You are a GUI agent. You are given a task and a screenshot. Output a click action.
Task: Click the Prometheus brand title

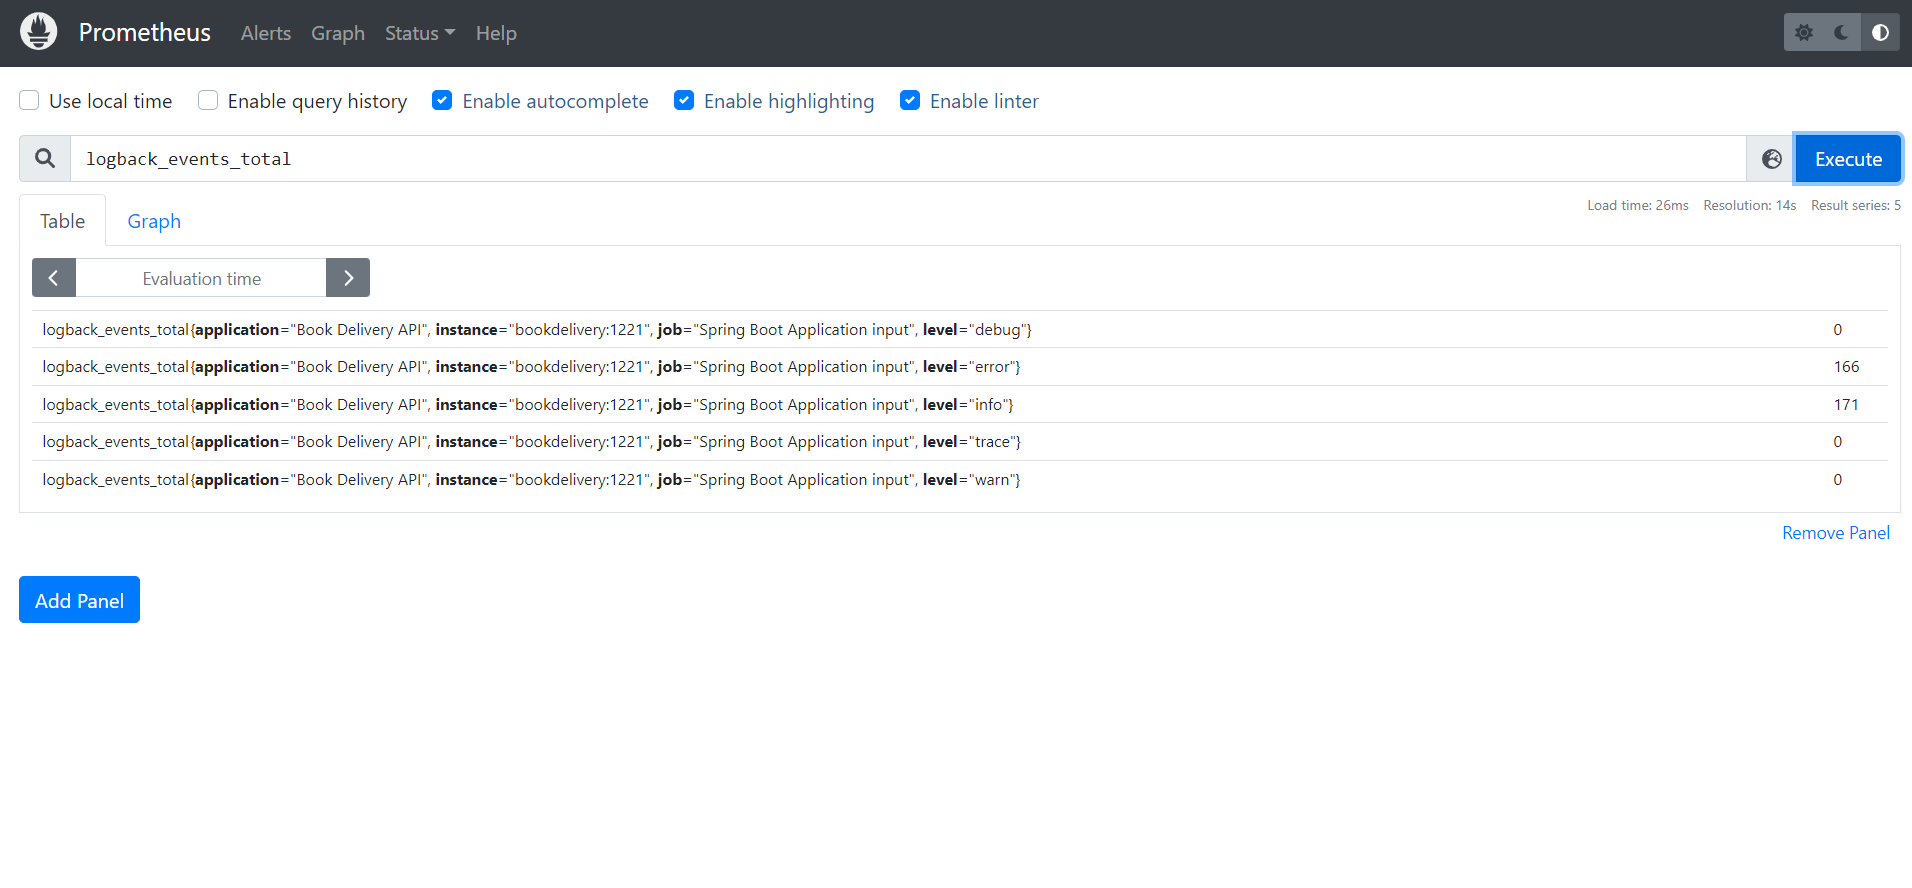(x=145, y=33)
